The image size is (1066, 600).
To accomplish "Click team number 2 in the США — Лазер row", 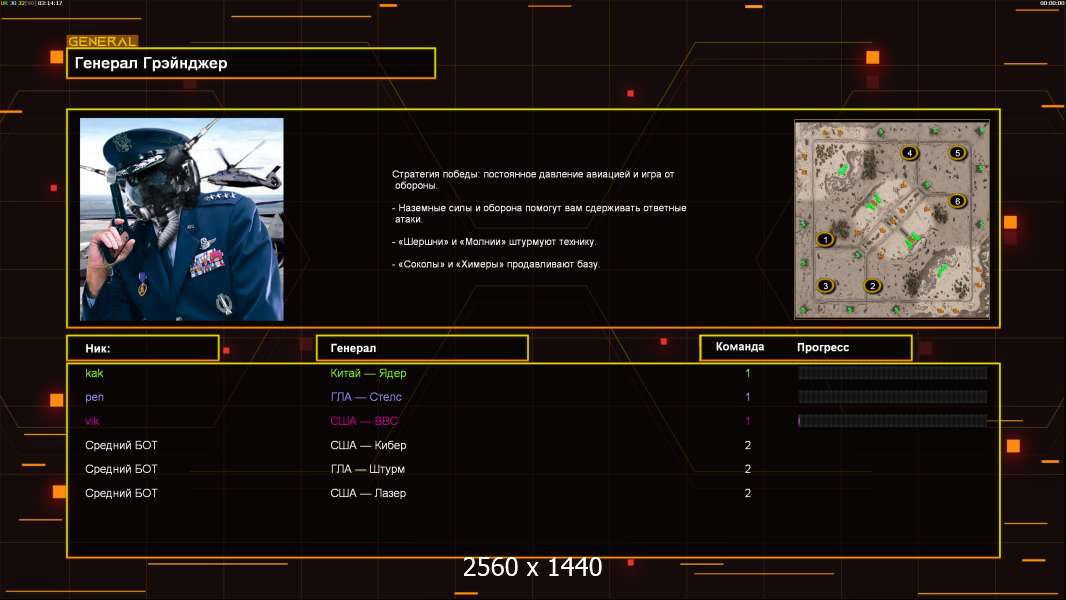I will click(748, 493).
